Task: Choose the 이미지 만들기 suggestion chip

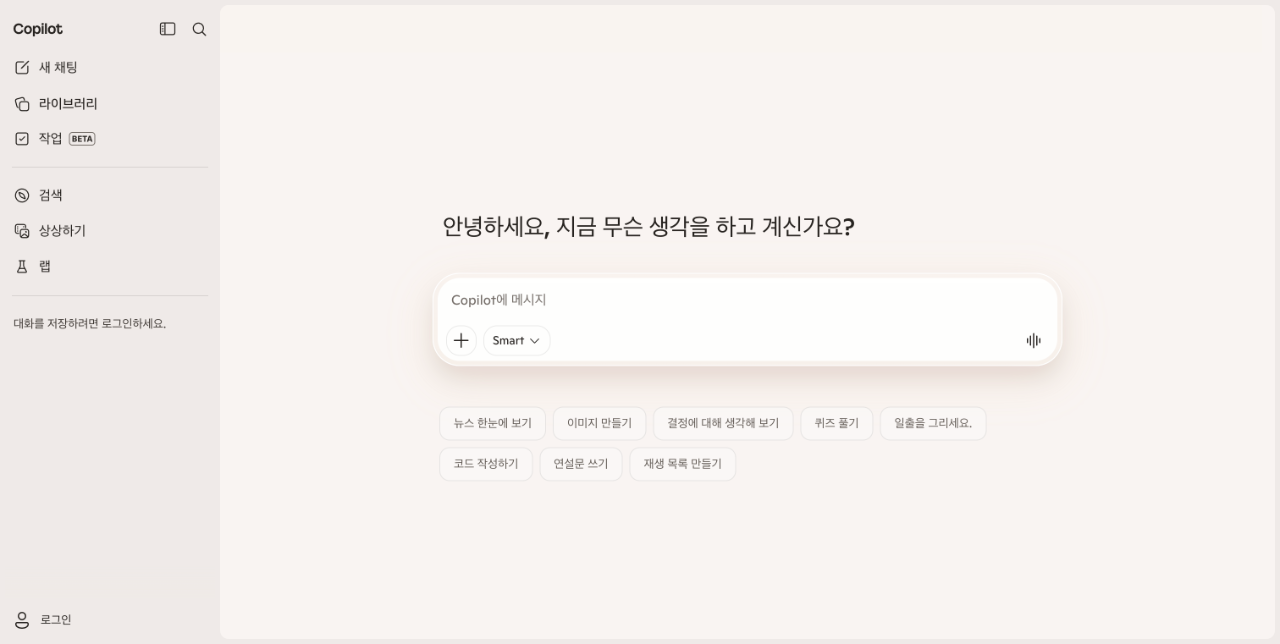Action: [599, 423]
